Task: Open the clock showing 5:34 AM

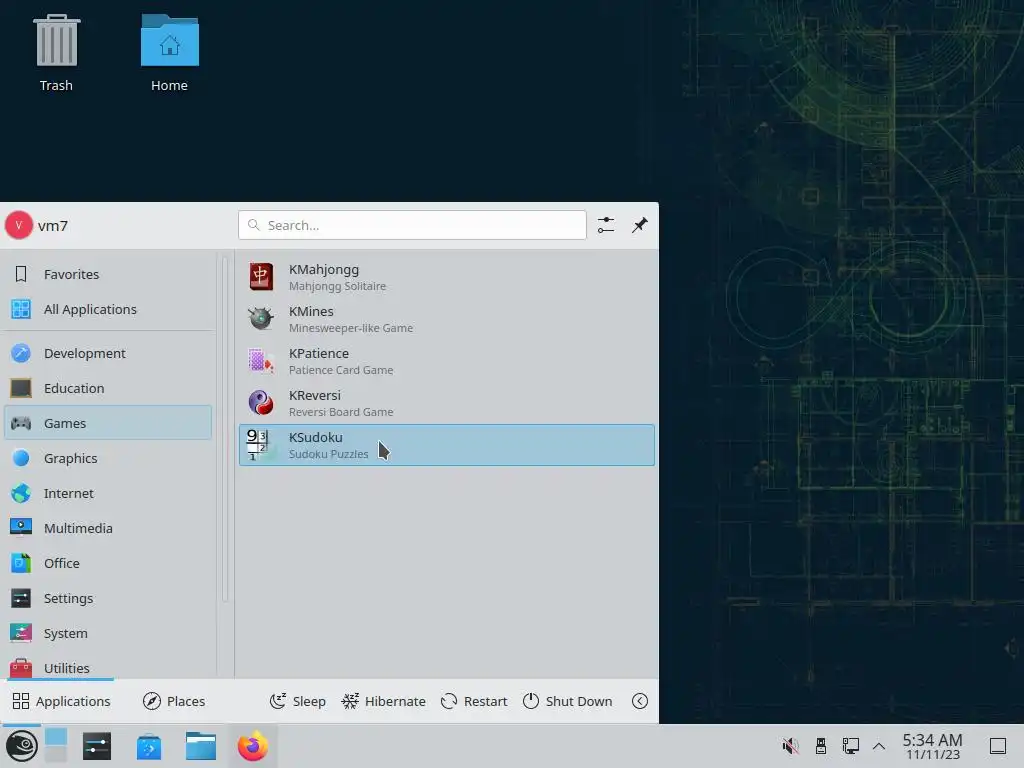Action: click(933, 746)
